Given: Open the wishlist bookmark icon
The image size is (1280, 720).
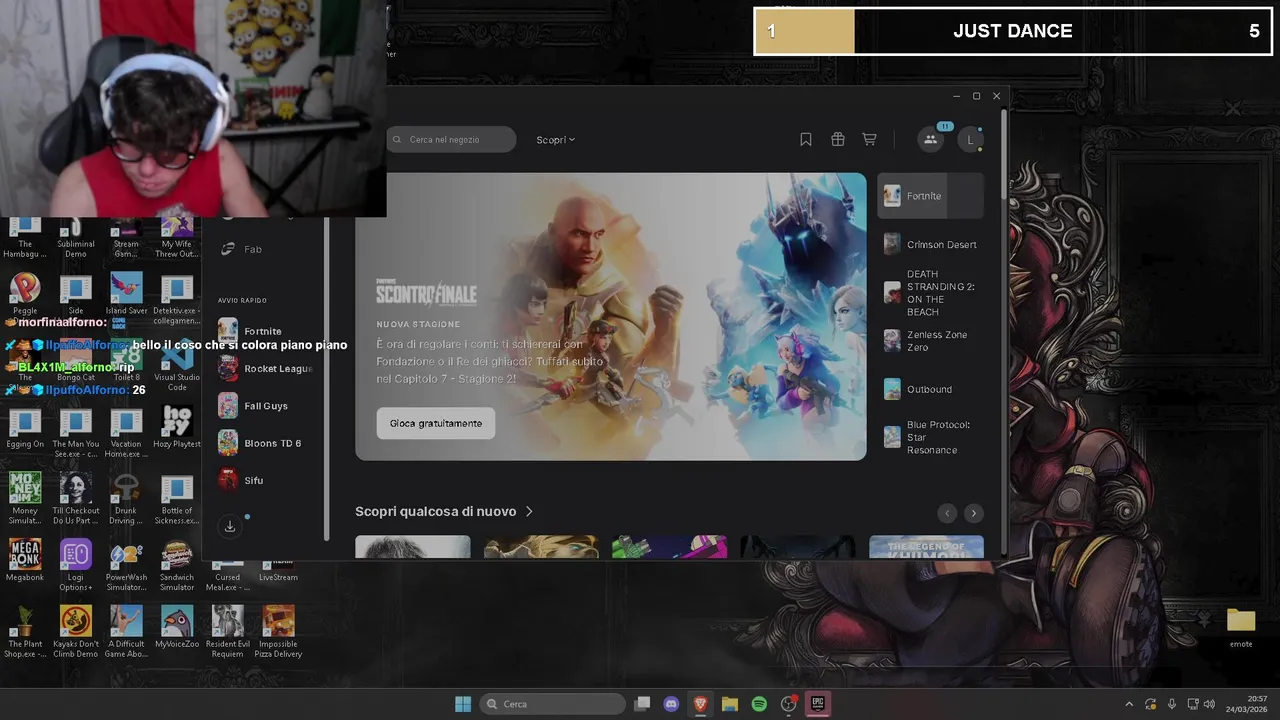Looking at the screenshot, I should point(806,140).
